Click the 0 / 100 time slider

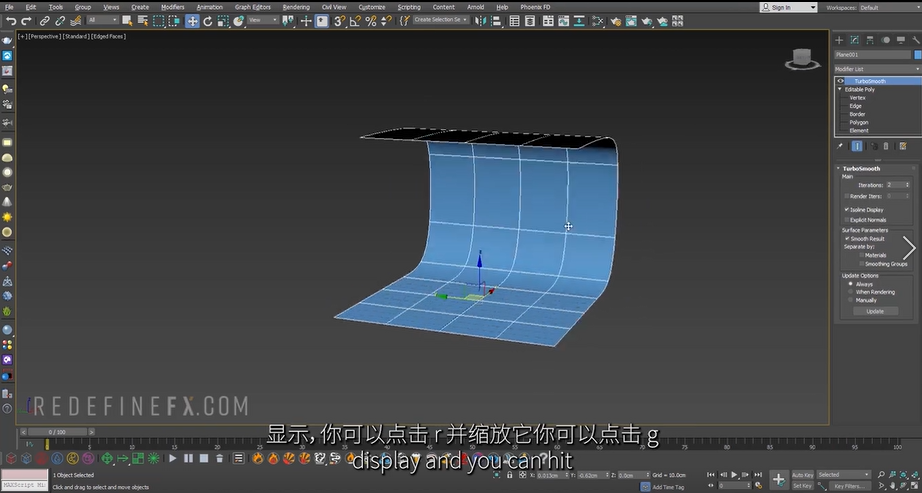58,432
